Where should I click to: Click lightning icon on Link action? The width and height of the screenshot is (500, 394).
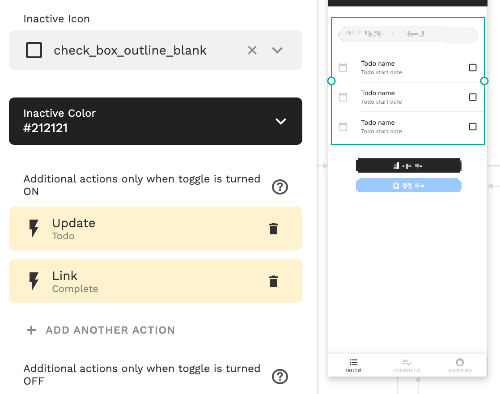click(x=34, y=281)
